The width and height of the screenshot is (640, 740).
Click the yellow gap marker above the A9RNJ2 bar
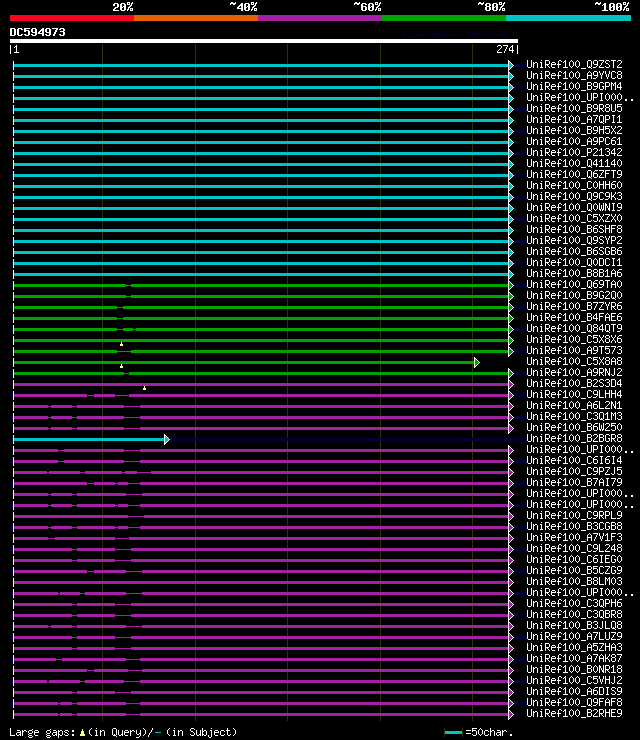coord(121,366)
